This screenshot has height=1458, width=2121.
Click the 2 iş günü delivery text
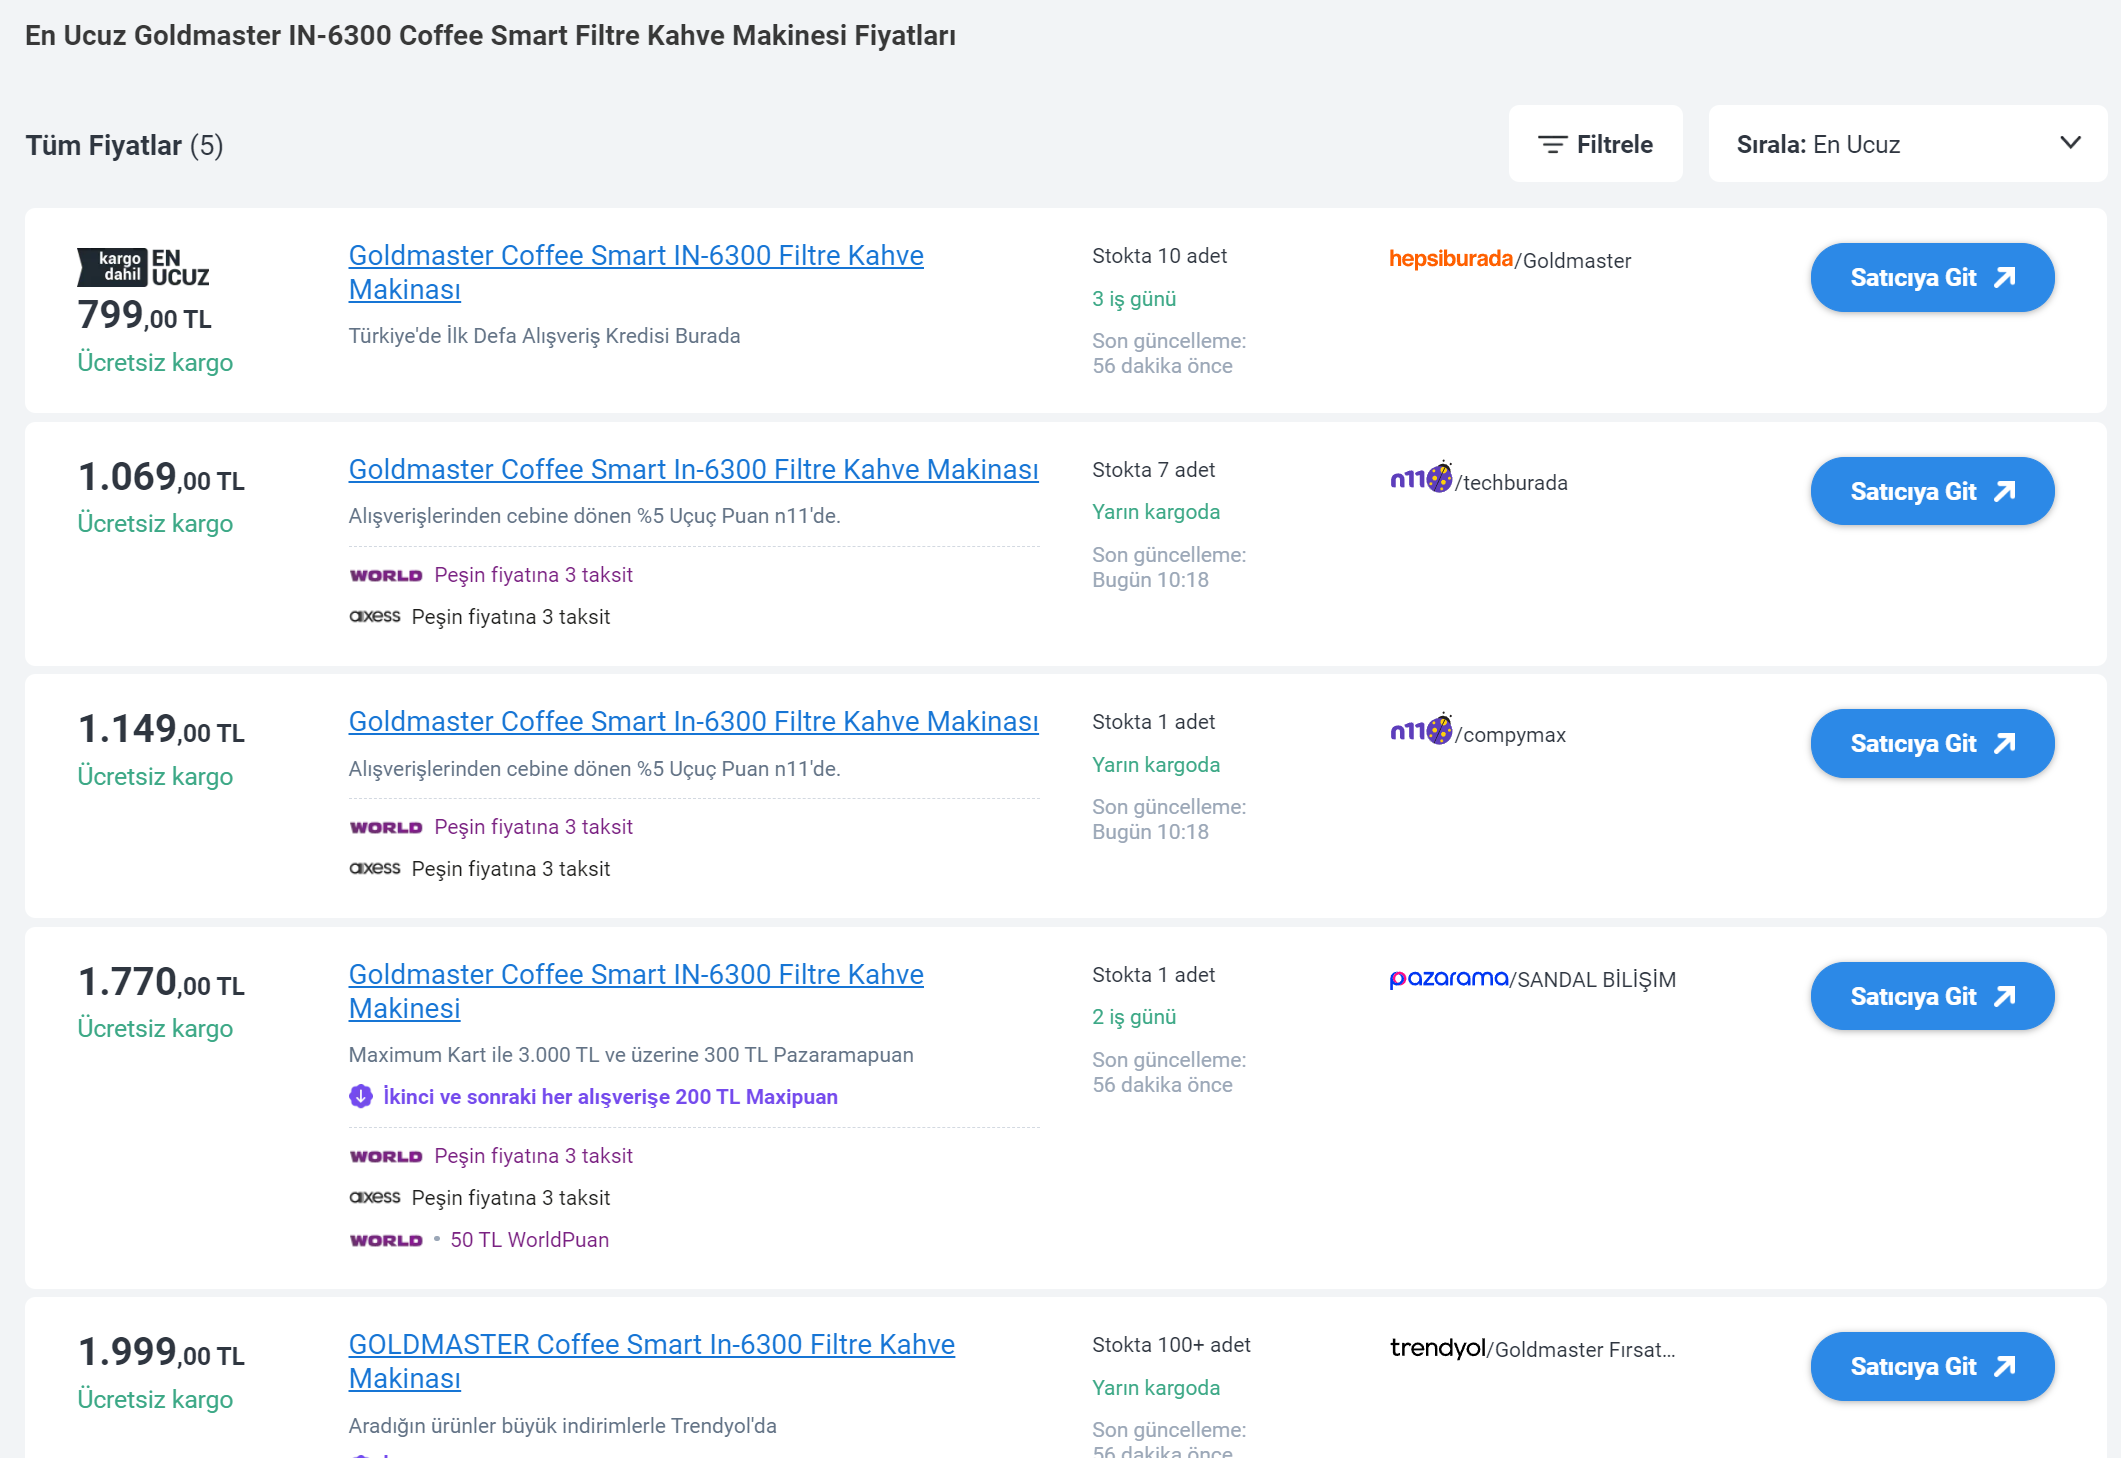(1134, 1017)
